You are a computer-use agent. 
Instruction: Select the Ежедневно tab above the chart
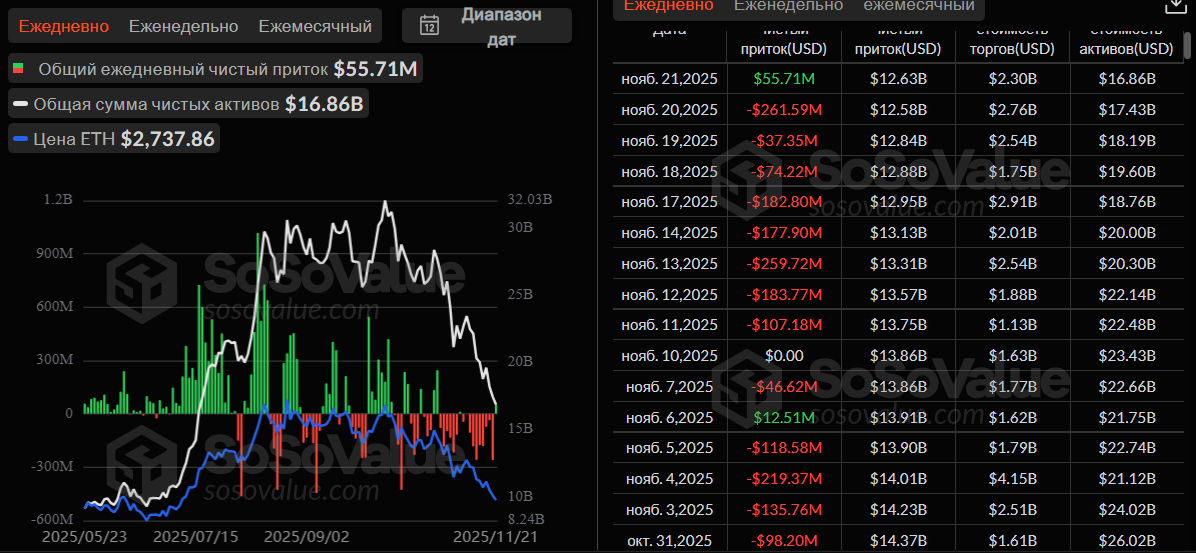[x=64, y=26]
